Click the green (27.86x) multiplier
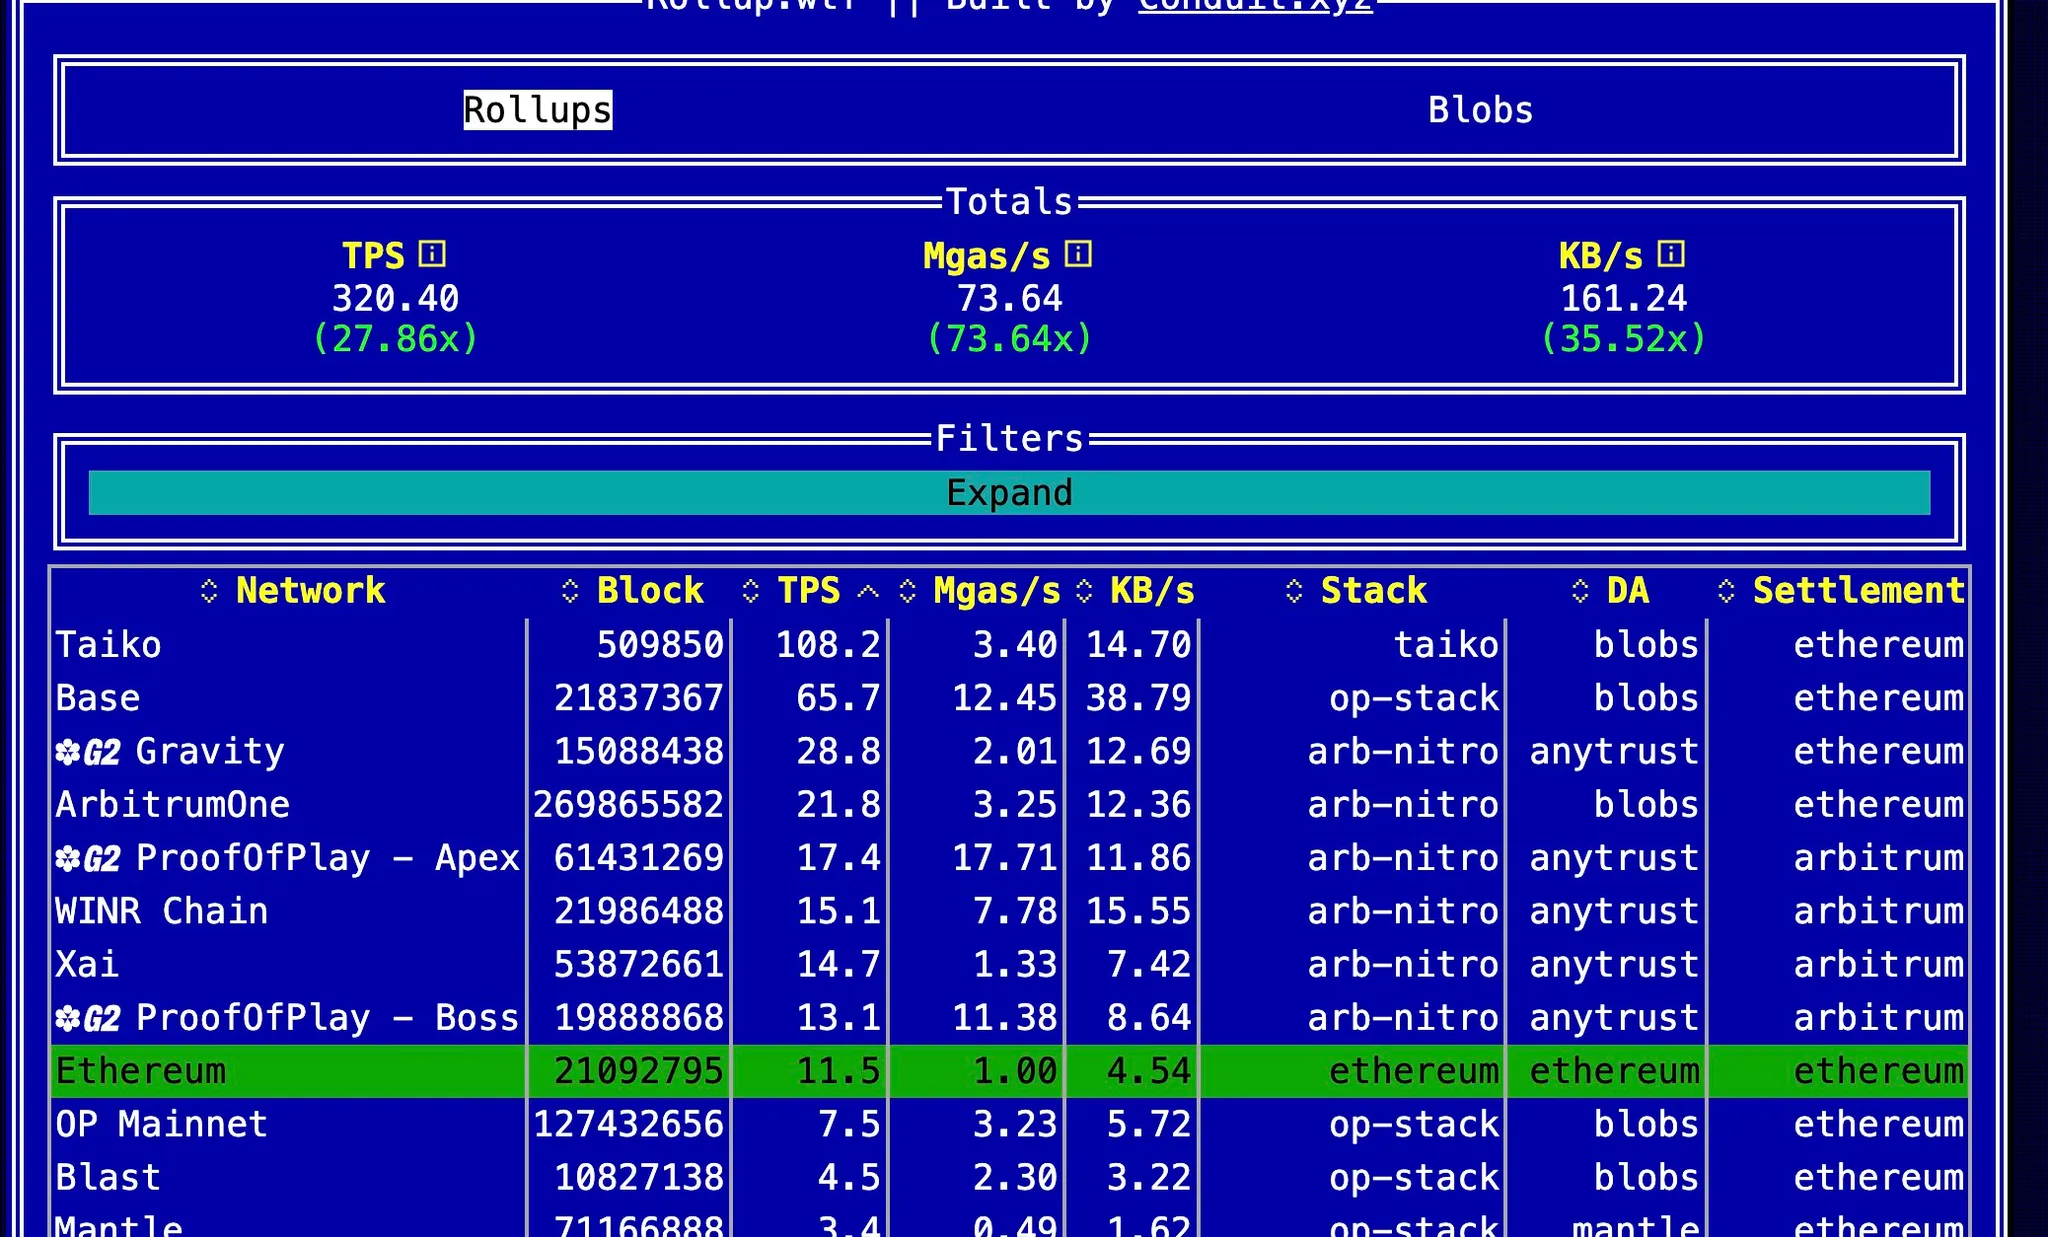This screenshot has width=2048, height=1237. coord(395,339)
